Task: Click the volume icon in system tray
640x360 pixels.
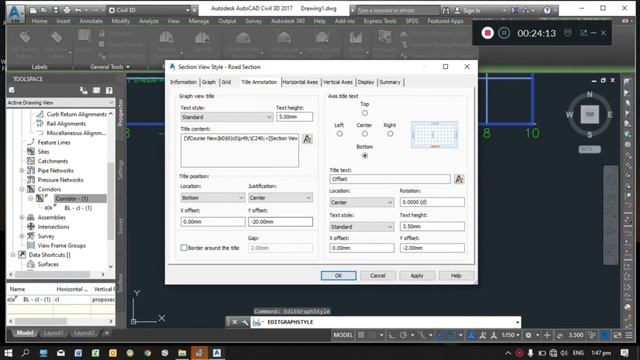Action: (x=564, y=353)
